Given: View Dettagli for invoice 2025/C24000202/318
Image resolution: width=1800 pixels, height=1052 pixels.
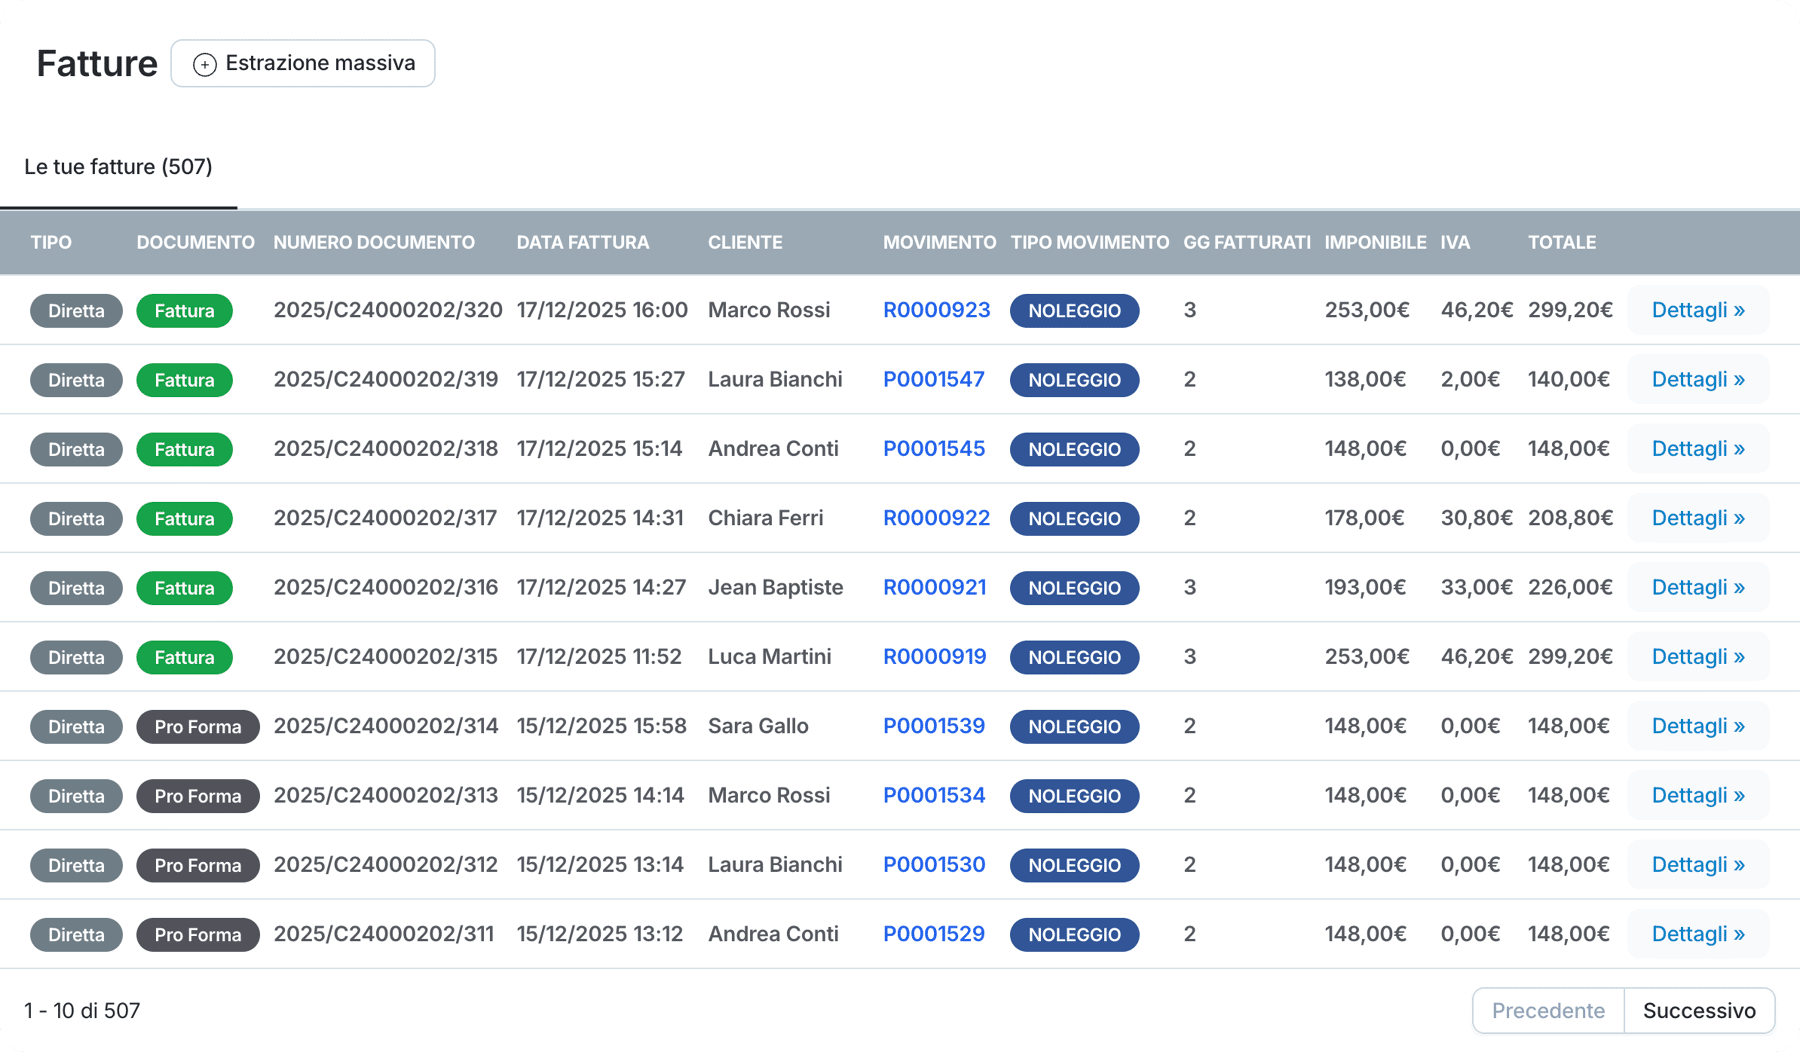Looking at the screenshot, I should pyautogui.click(x=1697, y=449).
